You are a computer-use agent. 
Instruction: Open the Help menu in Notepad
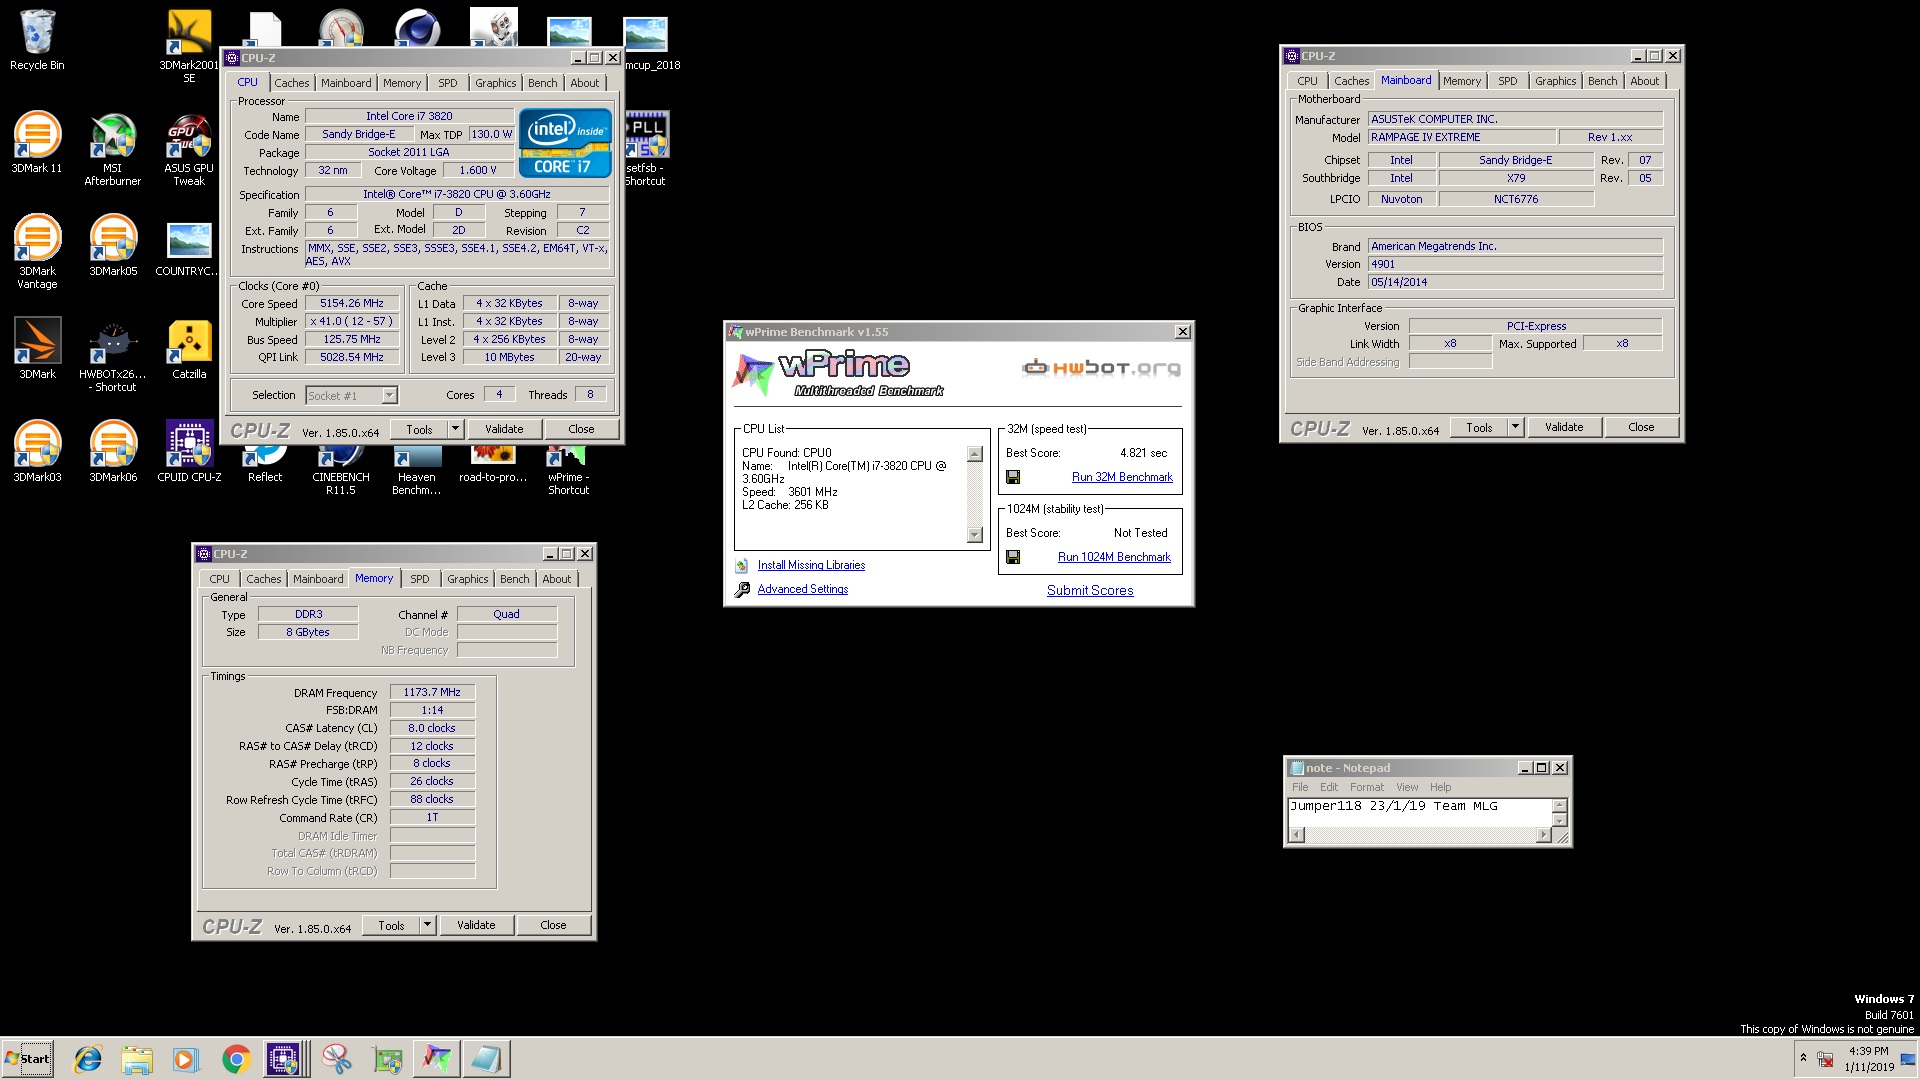pyautogui.click(x=1440, y=787)
